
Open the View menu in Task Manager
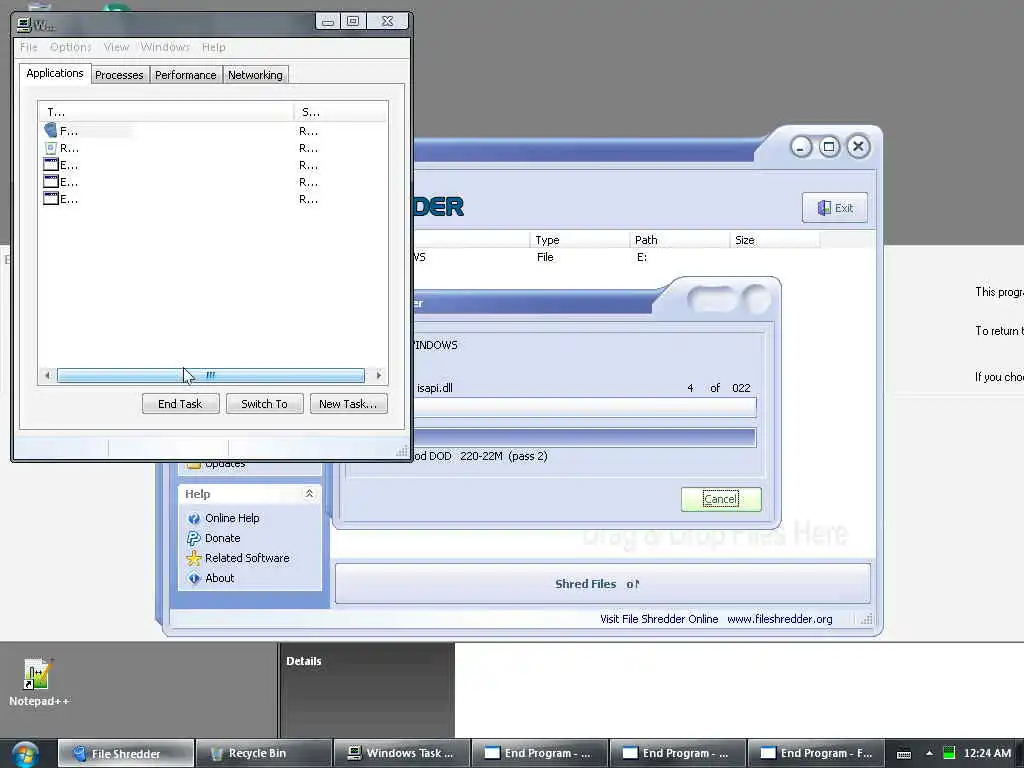pyautogui.click(x=116, y=47)
